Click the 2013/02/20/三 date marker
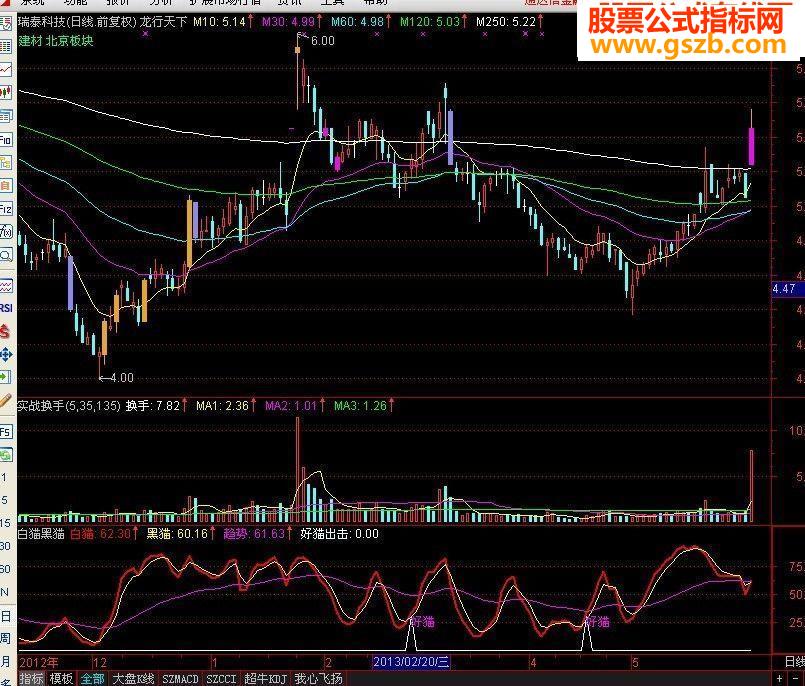Screen dimensions: 805x686 pos(411,662)
